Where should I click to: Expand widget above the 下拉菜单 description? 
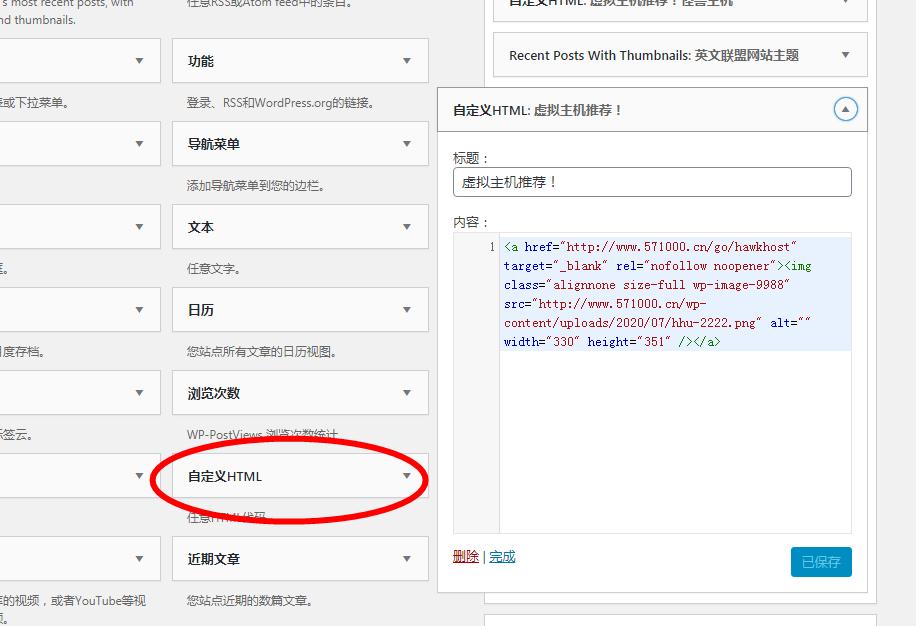pyautogui.click(x=139, y=61)
